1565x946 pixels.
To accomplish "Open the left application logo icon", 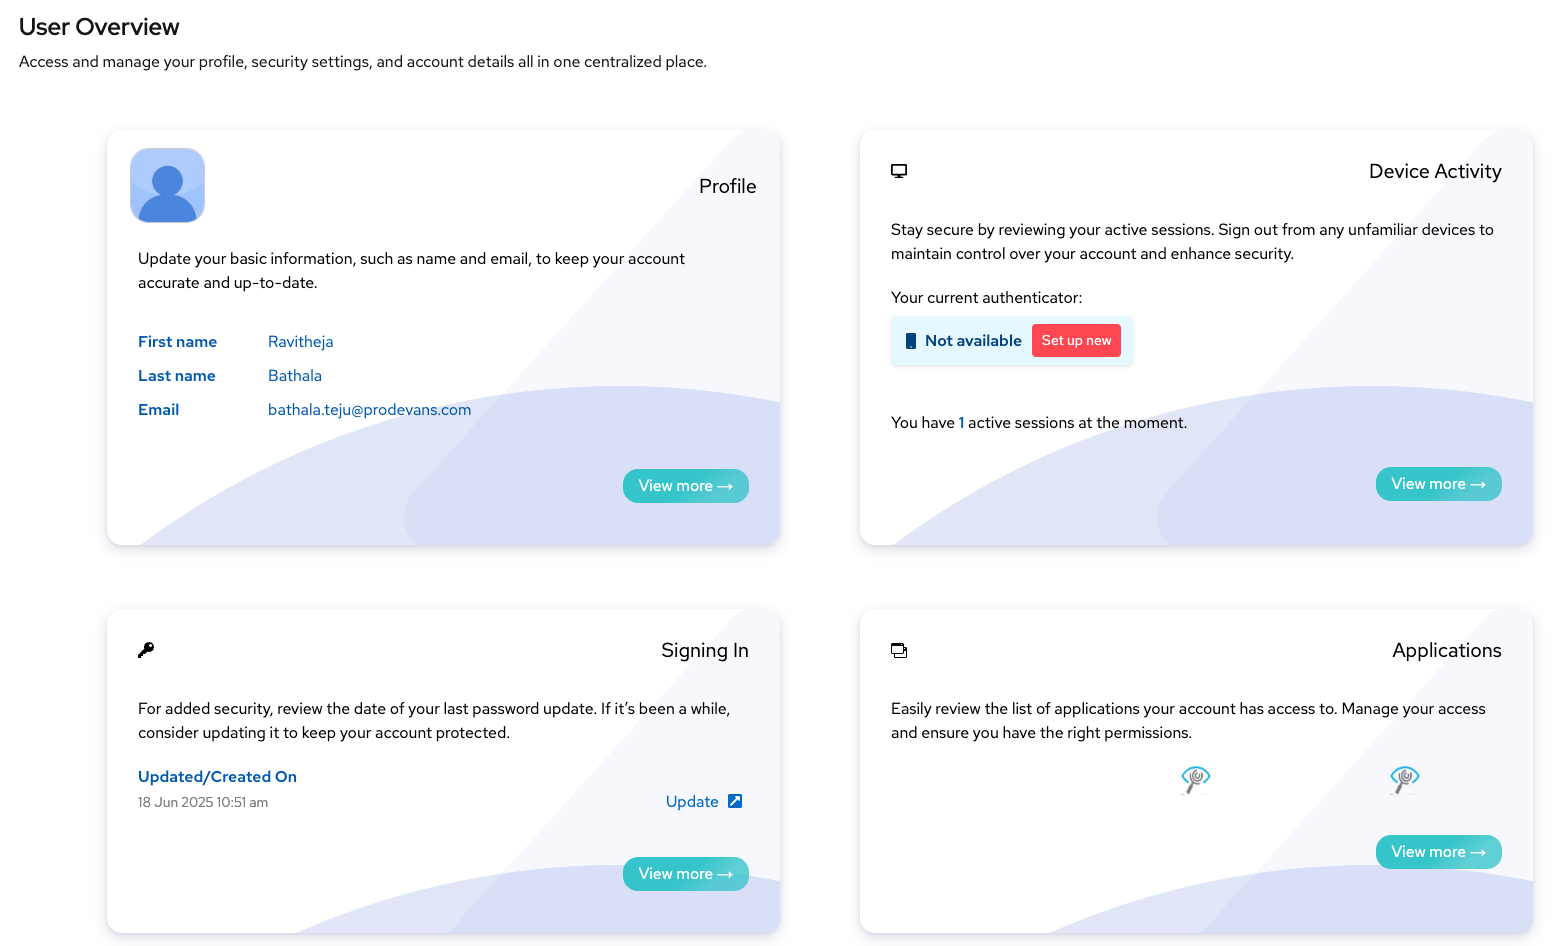I will tap(1195, 778).
